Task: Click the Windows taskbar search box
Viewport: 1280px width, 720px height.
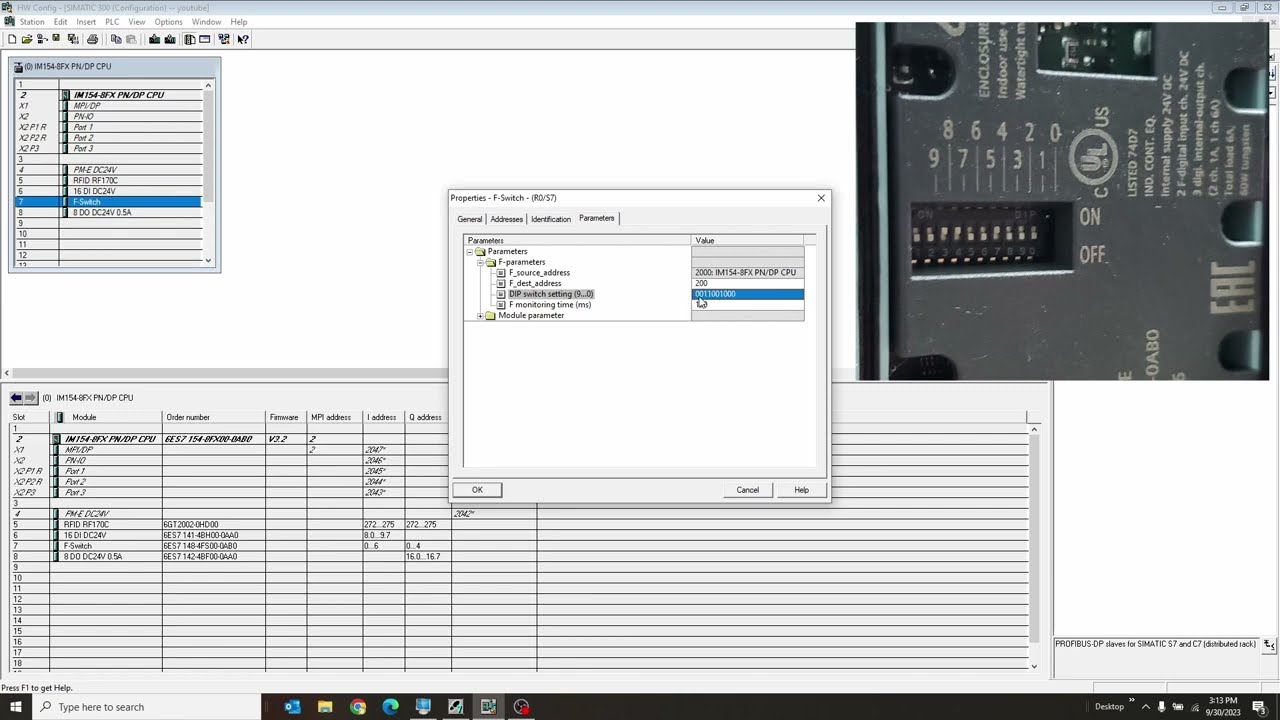Action: point(146,707)
